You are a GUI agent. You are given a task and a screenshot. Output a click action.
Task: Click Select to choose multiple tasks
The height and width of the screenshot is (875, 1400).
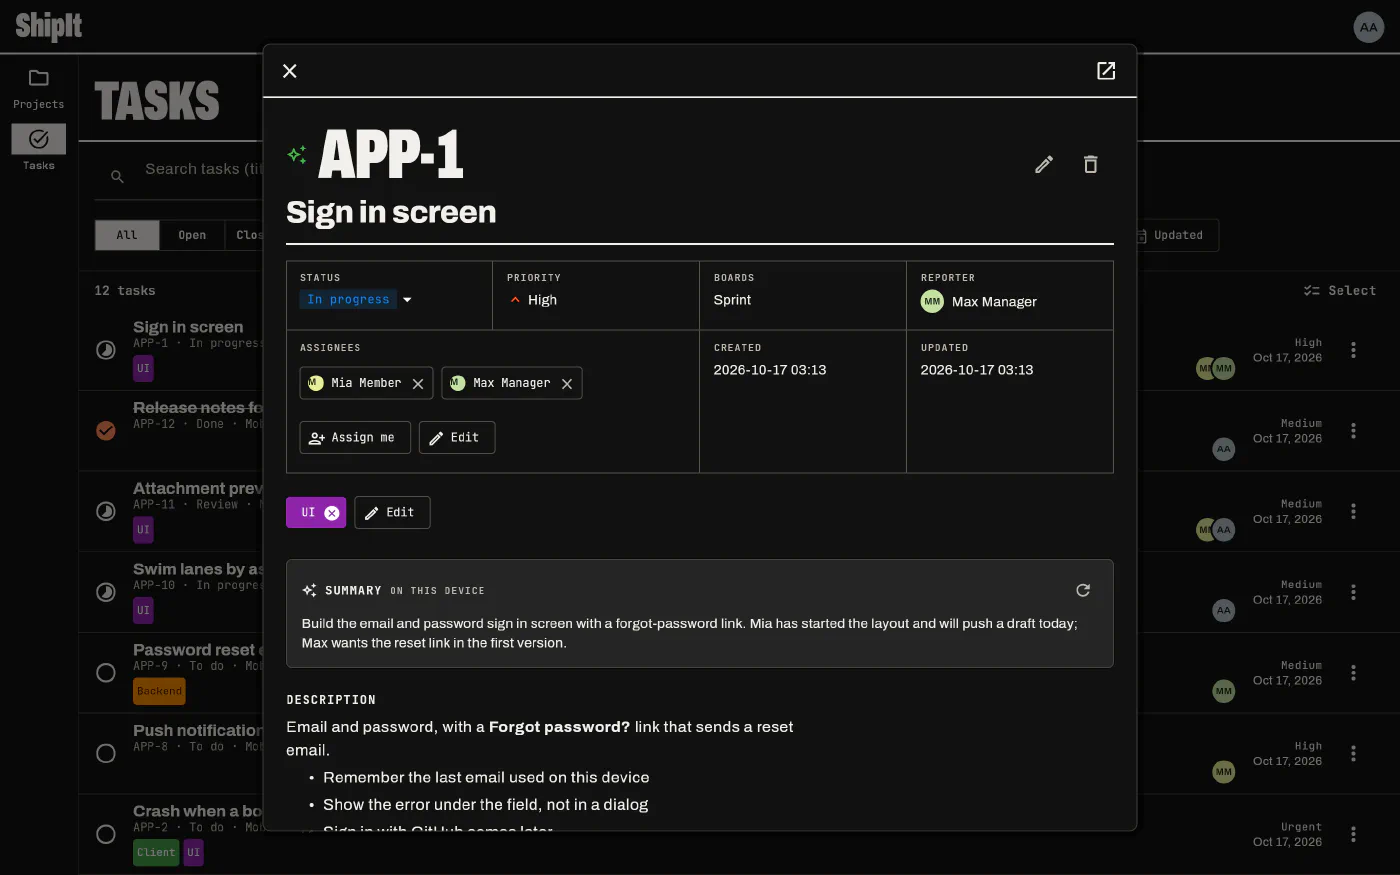coord(1340,290)
